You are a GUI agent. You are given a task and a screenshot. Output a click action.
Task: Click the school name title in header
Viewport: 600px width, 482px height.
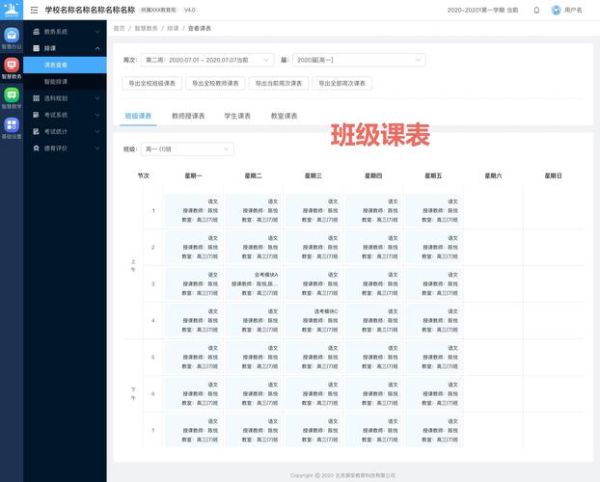click(90, 10)
